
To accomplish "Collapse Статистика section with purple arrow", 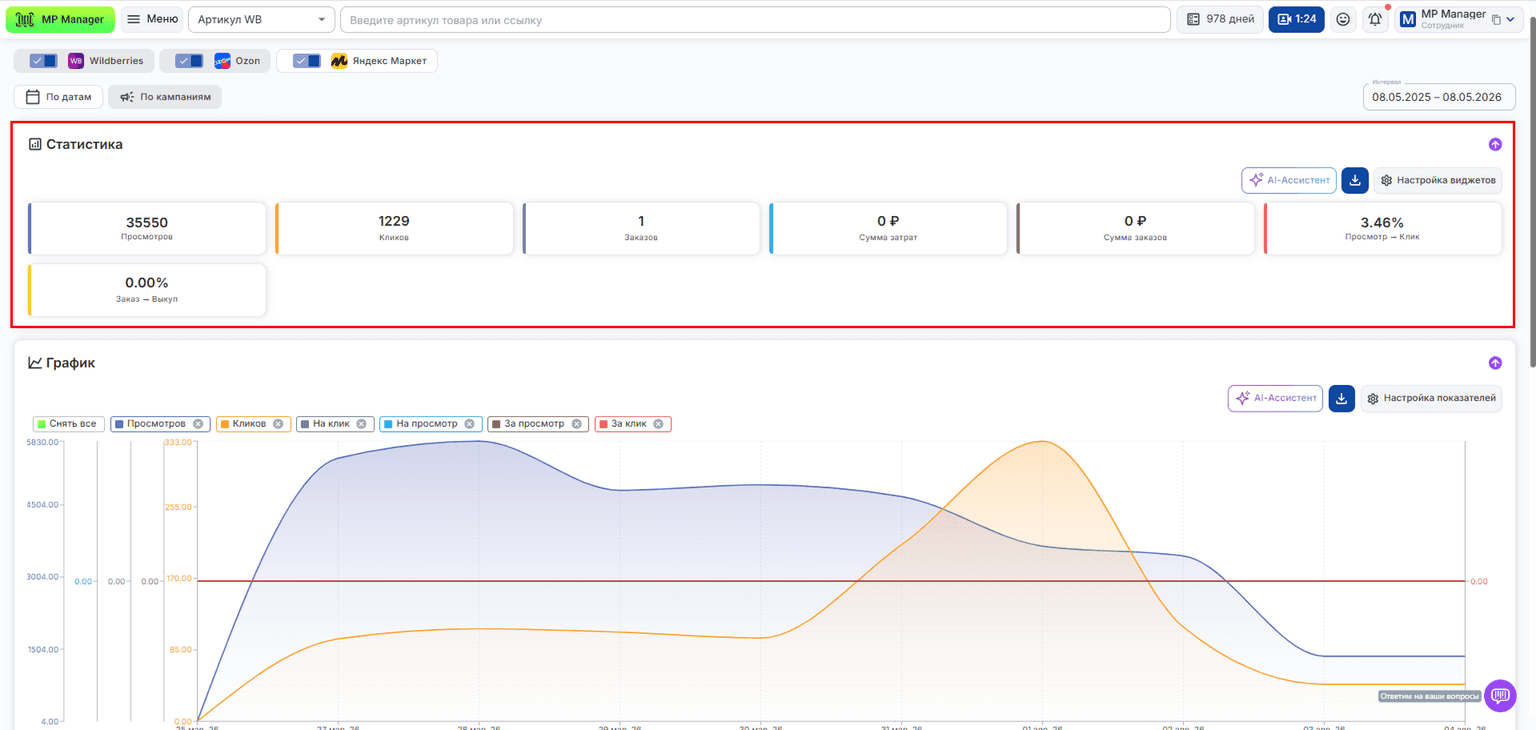I will coord(1495,144).
